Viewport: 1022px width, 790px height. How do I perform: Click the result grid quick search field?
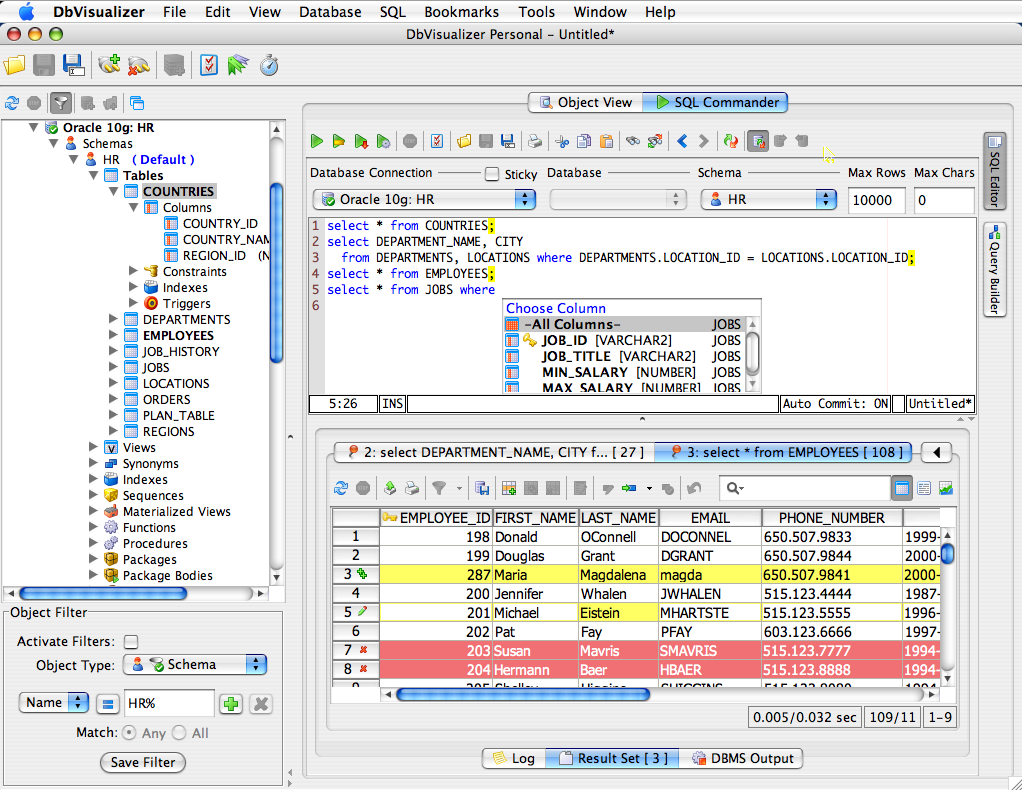(x=804, y=488)
